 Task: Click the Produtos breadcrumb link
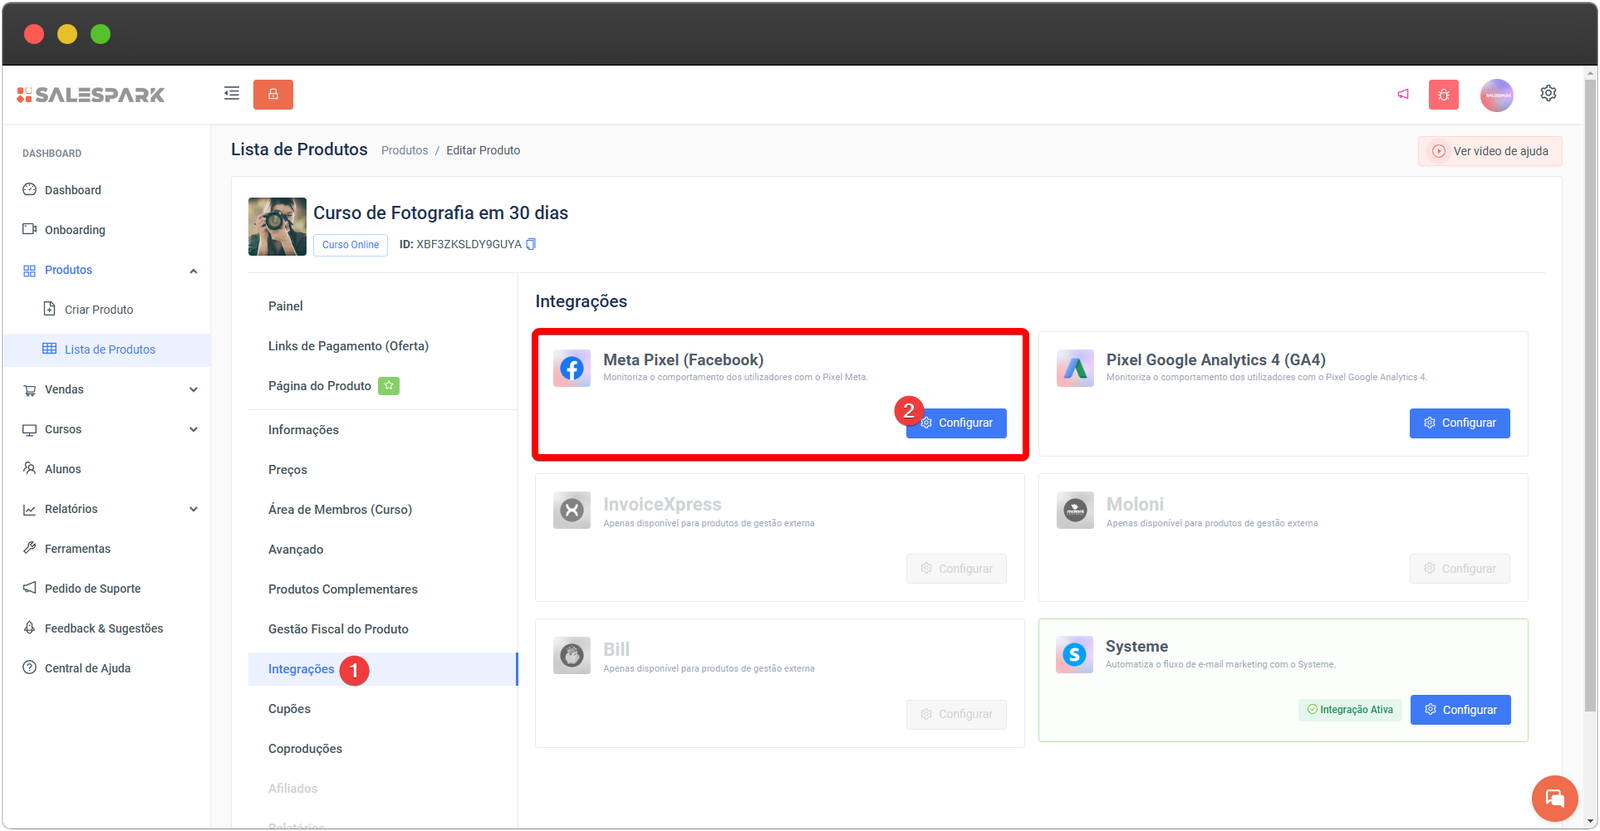pos(404,151)
